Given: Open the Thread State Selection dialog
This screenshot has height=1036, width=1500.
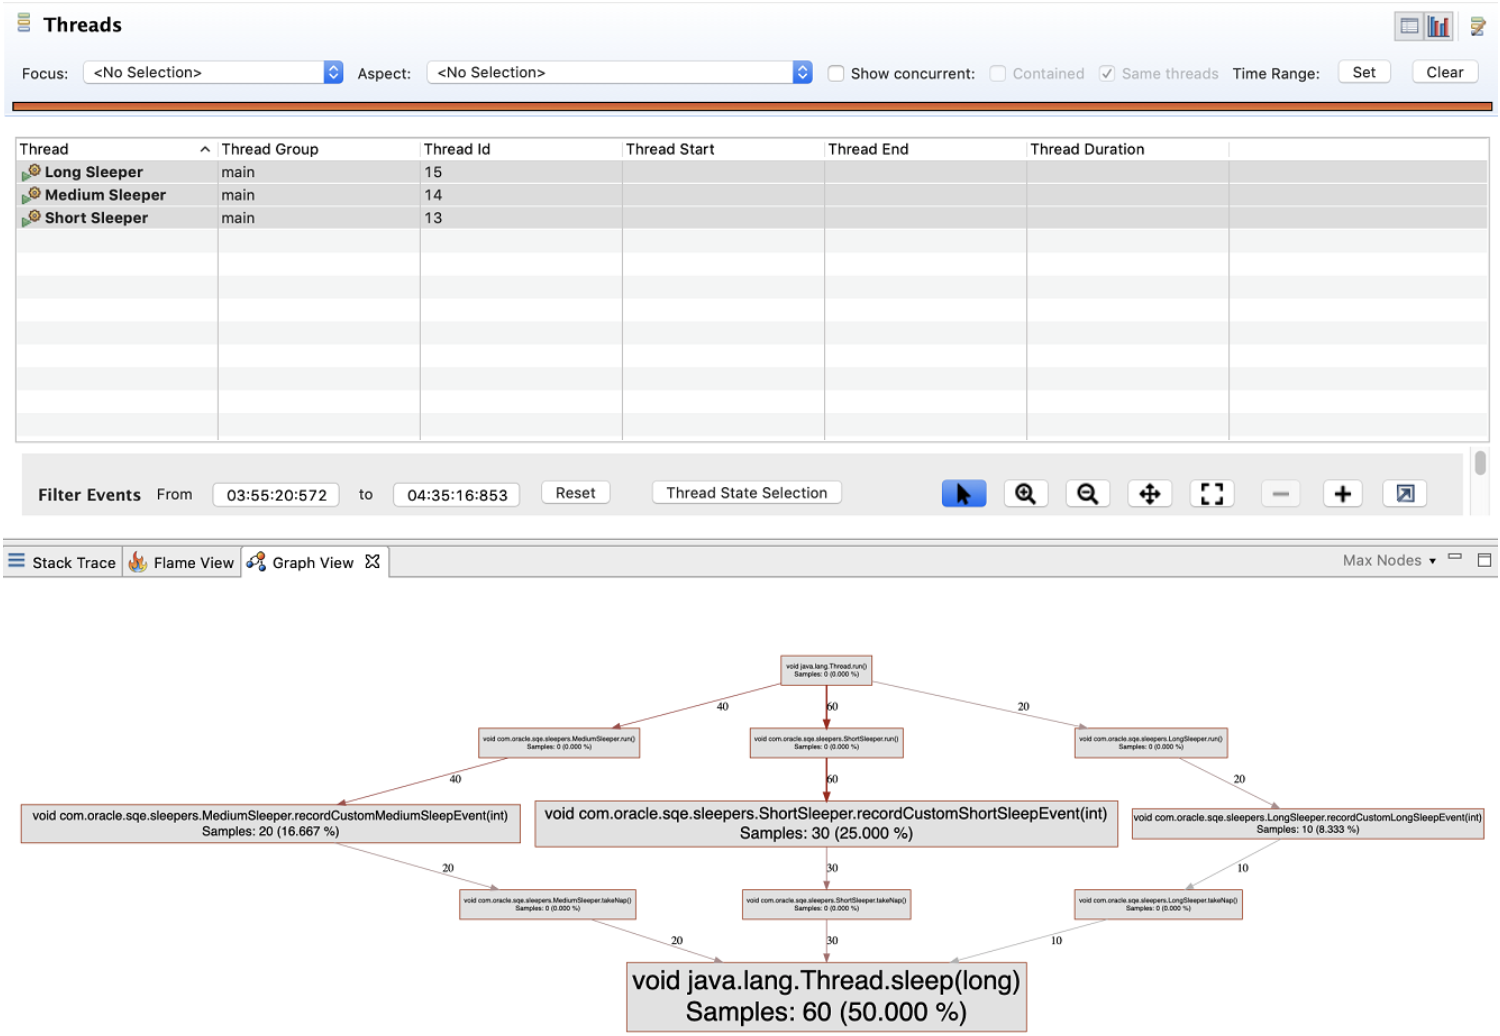Looking at the screenshot, I should [x=745, y=492].
